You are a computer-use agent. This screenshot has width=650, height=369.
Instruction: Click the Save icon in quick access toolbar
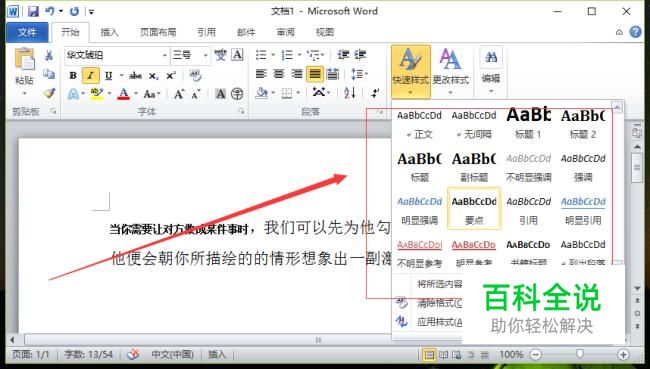click(33, 11)
